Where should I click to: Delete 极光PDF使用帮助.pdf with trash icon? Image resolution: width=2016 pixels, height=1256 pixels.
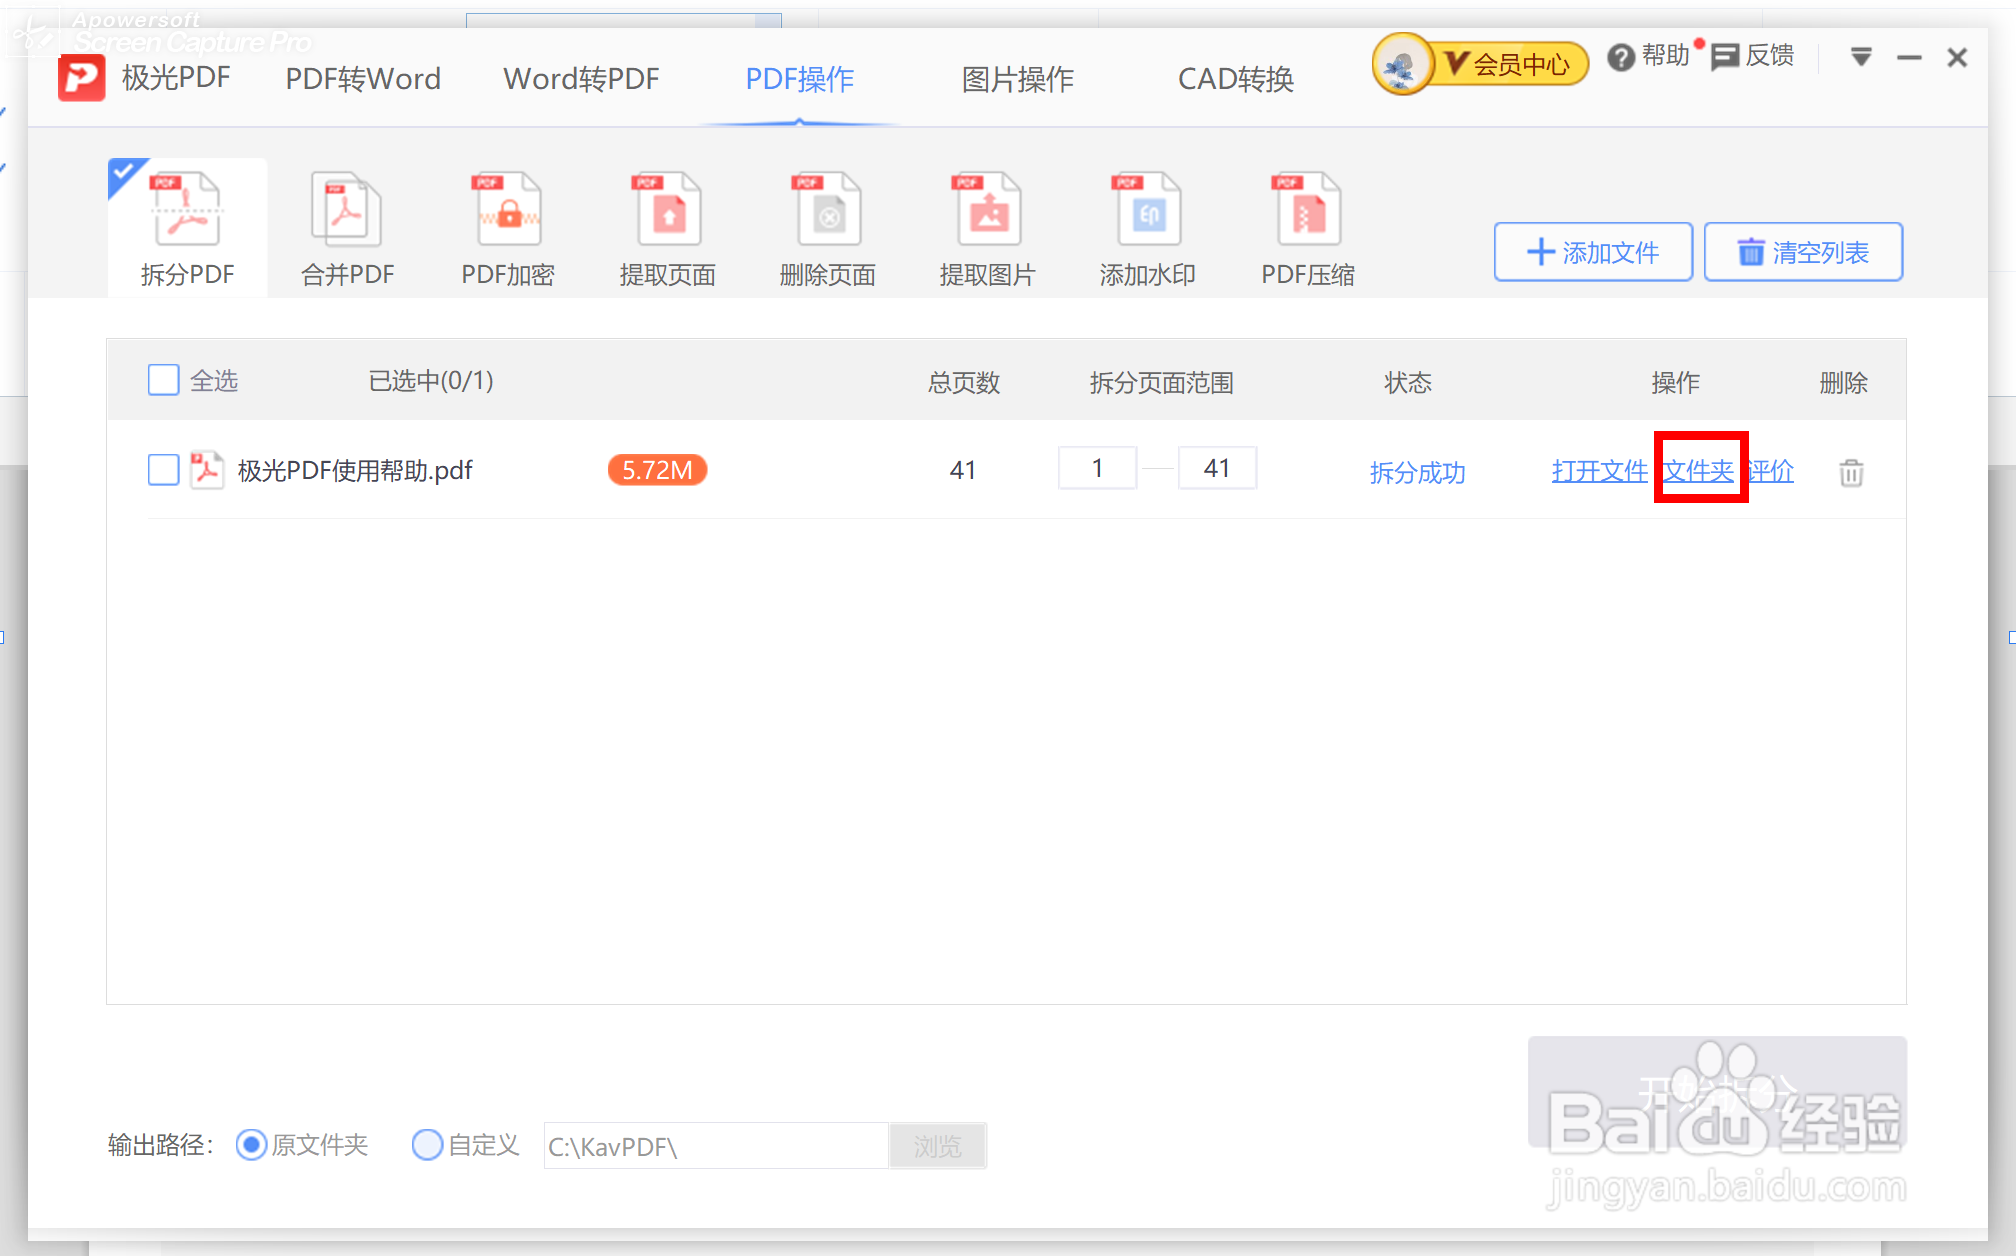pos(1851,472)
